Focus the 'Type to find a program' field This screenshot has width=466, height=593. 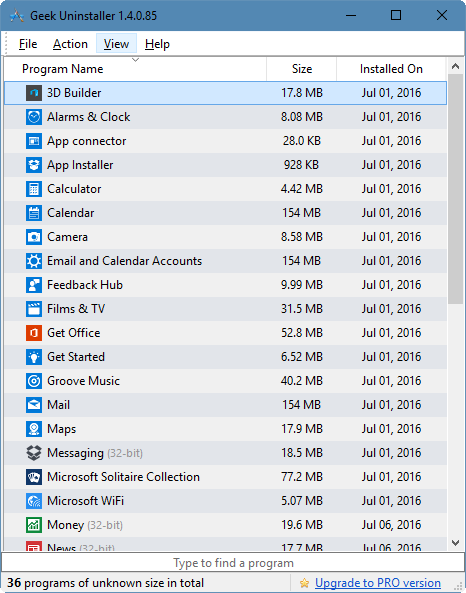pos(233,563)
